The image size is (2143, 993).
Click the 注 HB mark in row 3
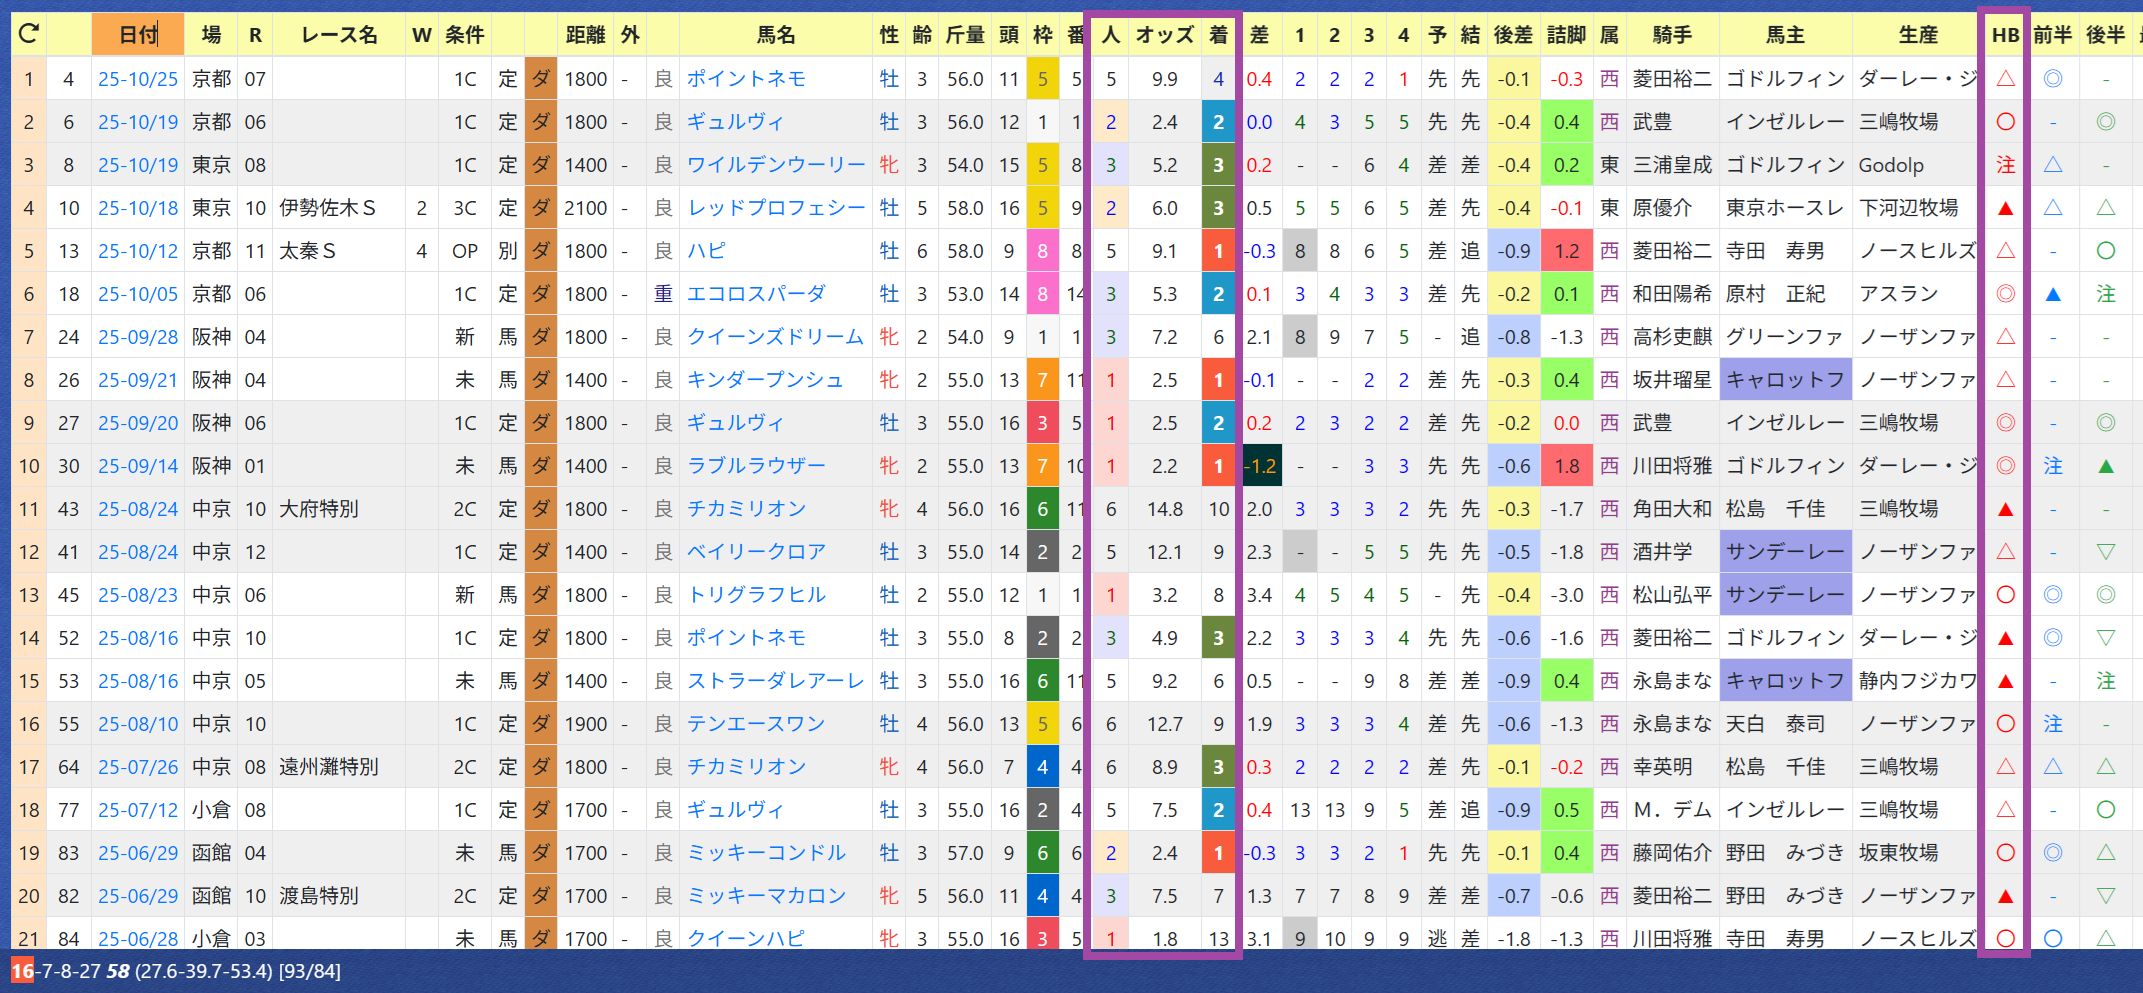pyautogui.click(x=2005, y=166)
